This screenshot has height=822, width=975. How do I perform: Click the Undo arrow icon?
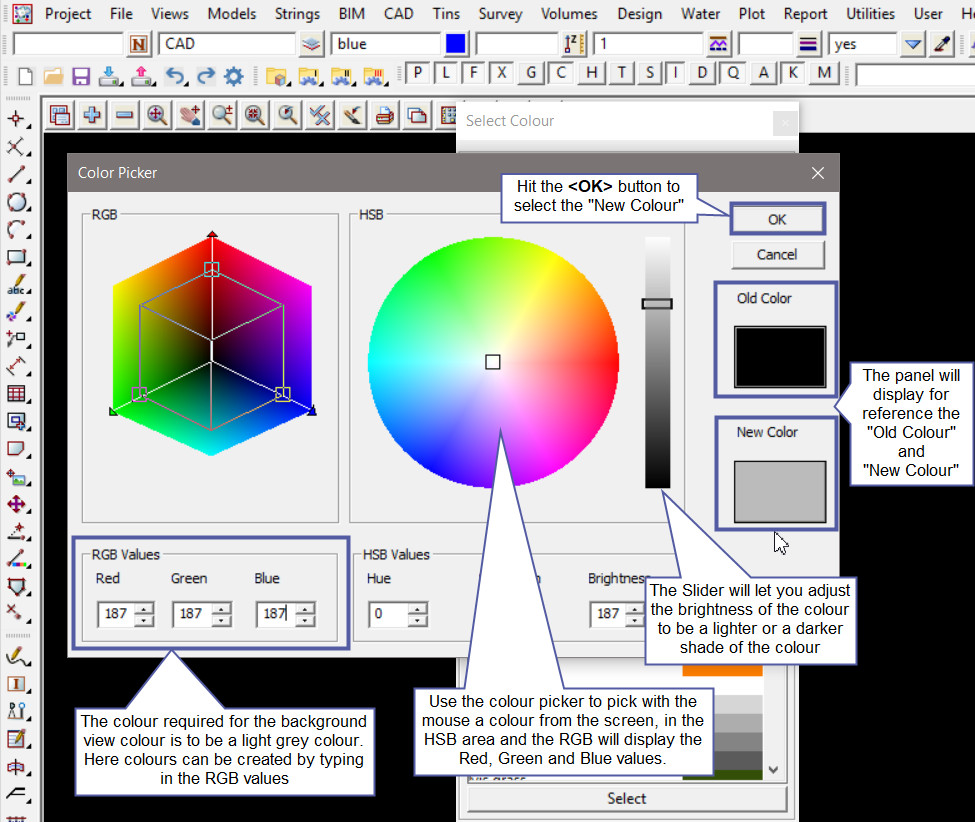tap(175, 75)
